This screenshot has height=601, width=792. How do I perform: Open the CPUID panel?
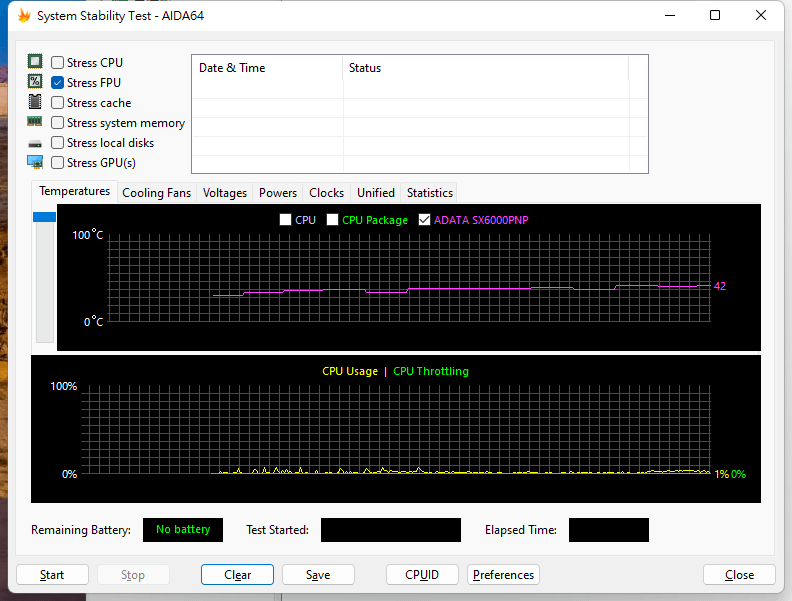click(422, 575)
